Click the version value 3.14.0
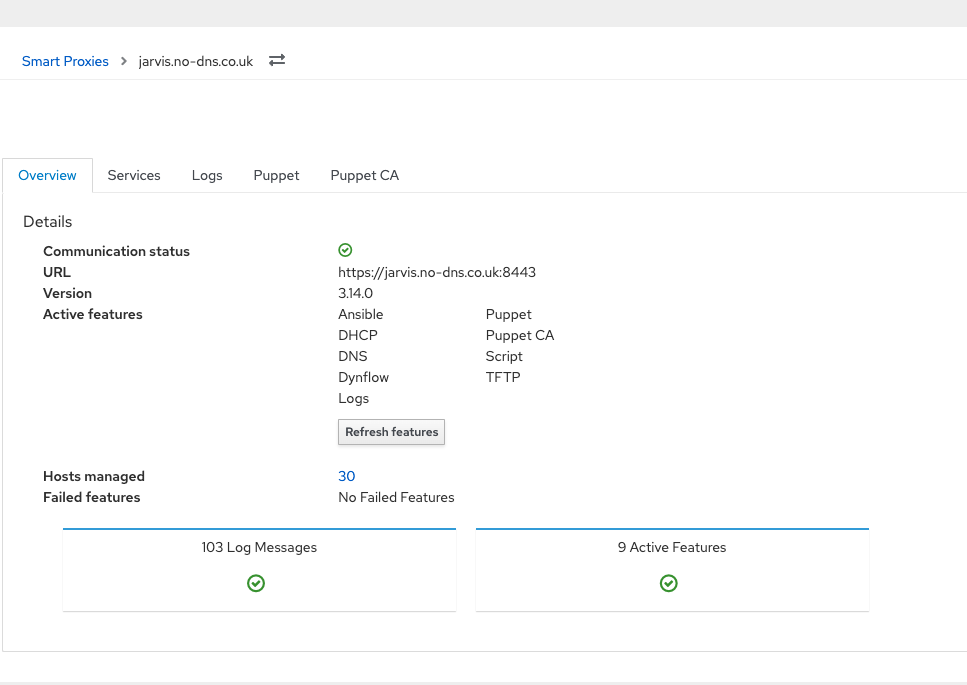Image resolution: width=967 pixels, height=685 pixels. (355, 293)
